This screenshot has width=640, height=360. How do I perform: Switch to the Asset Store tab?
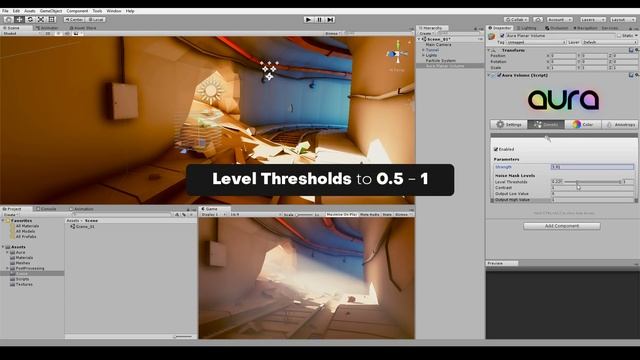[83, 28]
